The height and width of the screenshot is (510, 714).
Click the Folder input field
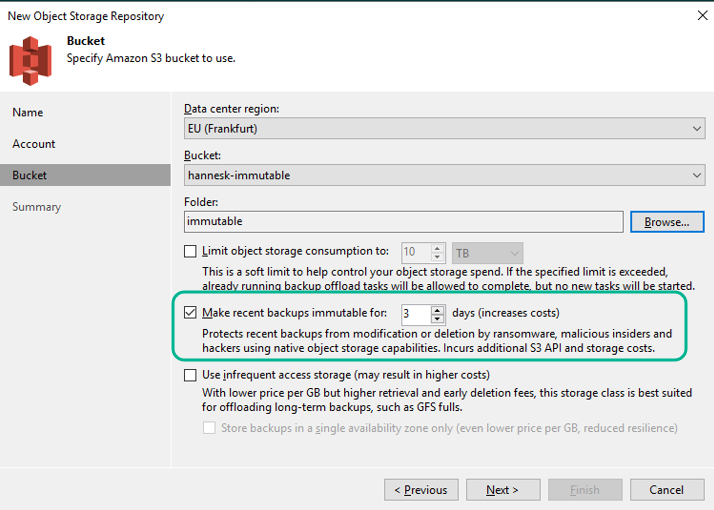point(403,222)
